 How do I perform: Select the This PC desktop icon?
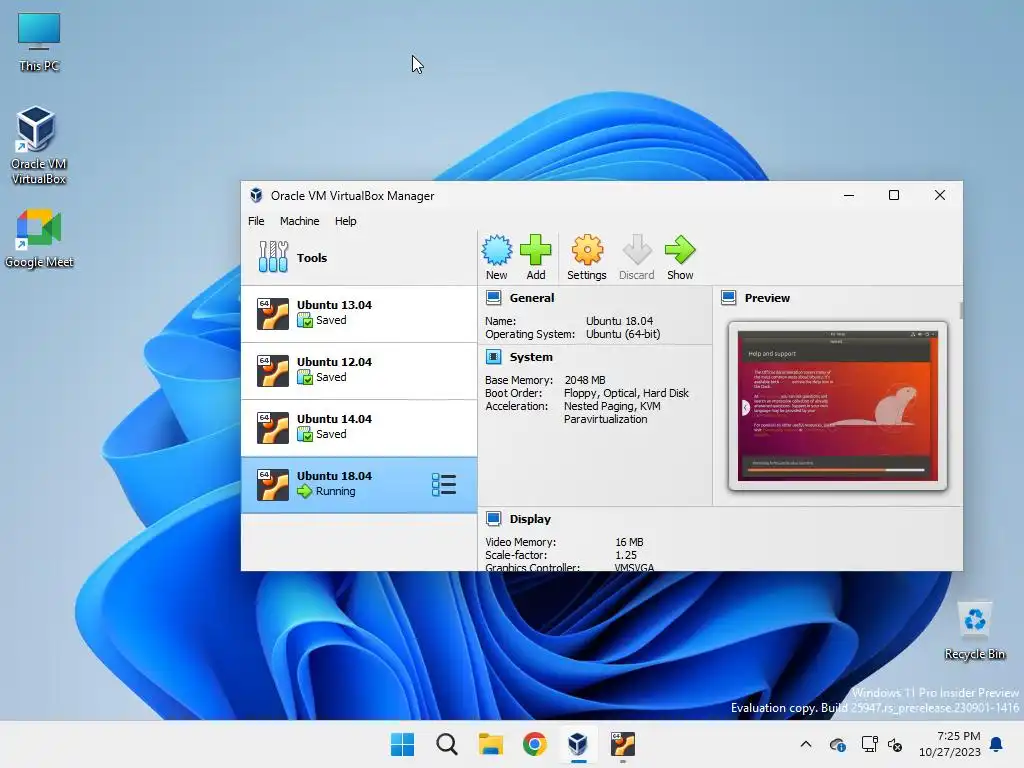[x=39, y=42]
